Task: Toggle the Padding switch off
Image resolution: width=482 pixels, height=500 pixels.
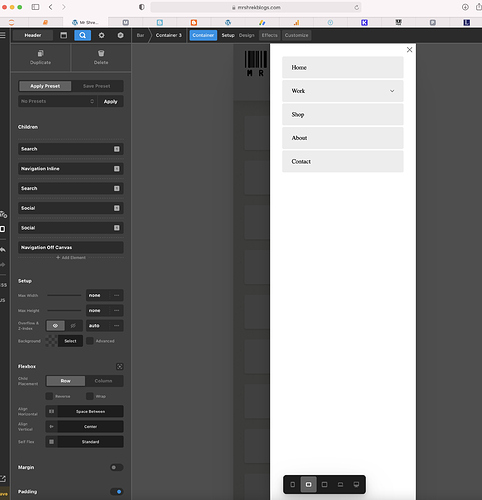Action: tap(117, 492)
